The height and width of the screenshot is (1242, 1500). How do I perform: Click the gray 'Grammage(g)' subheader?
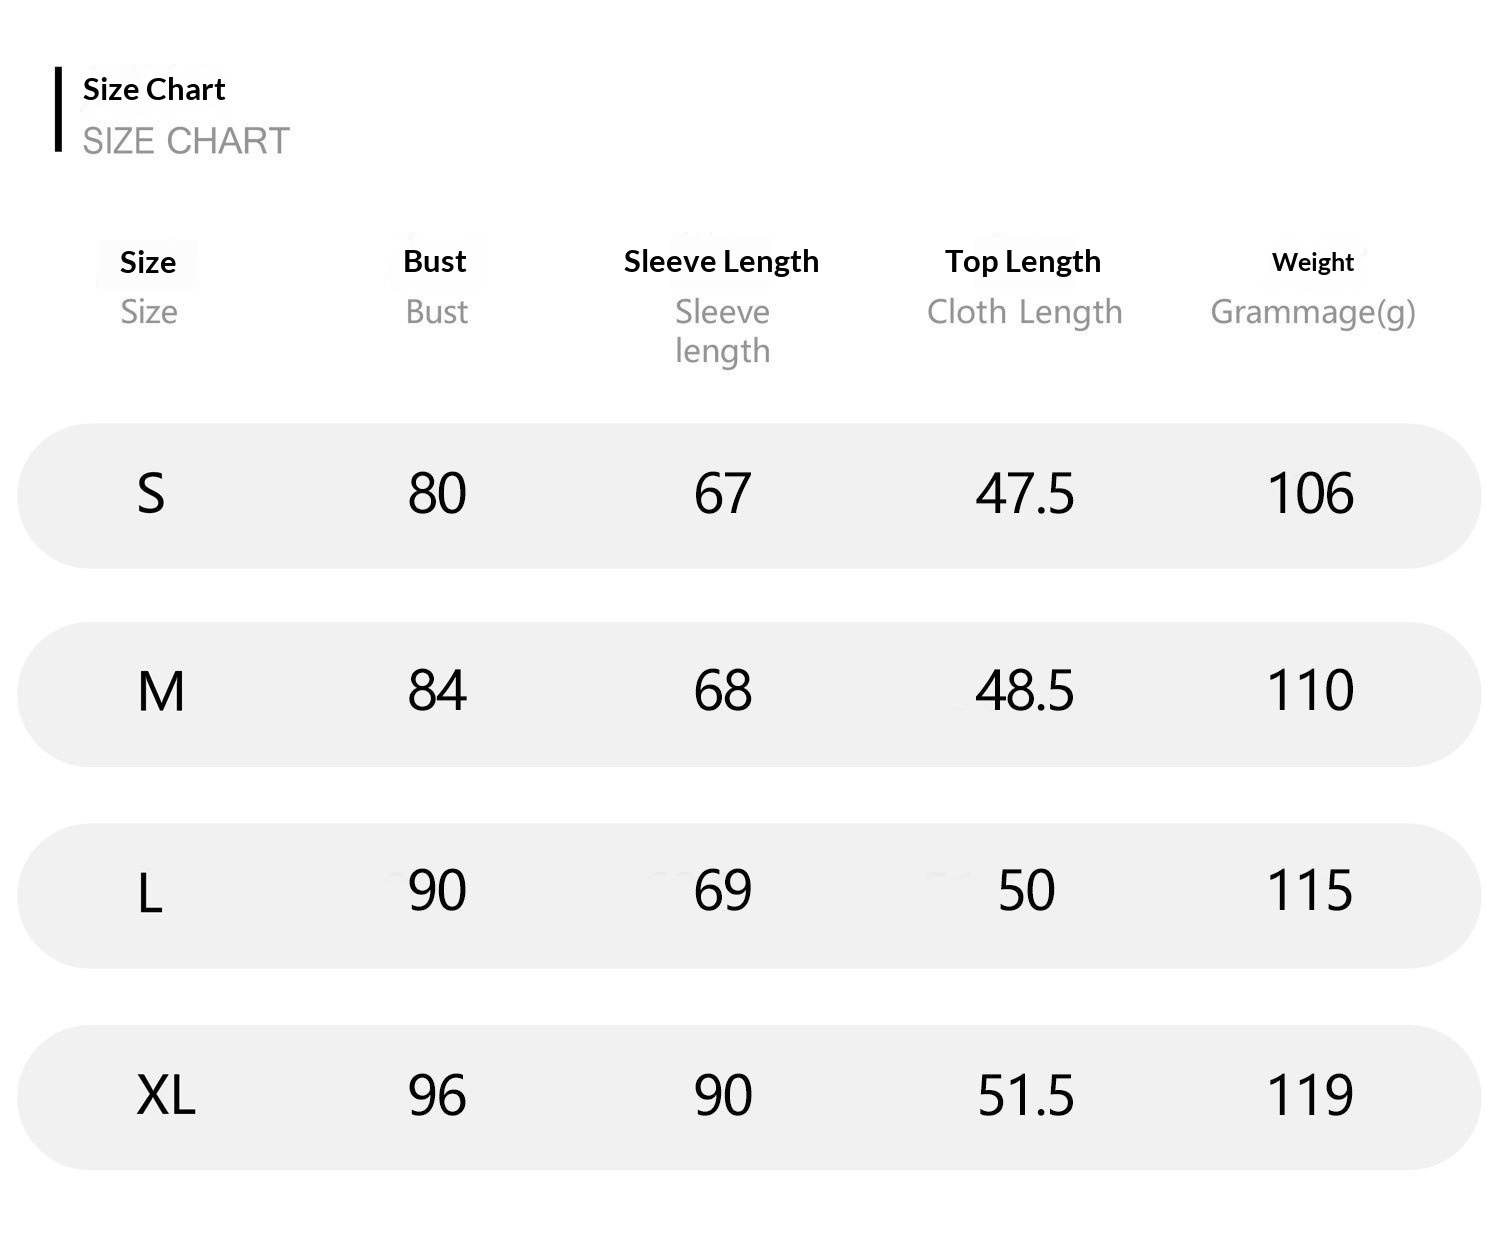pos(1312,312)
